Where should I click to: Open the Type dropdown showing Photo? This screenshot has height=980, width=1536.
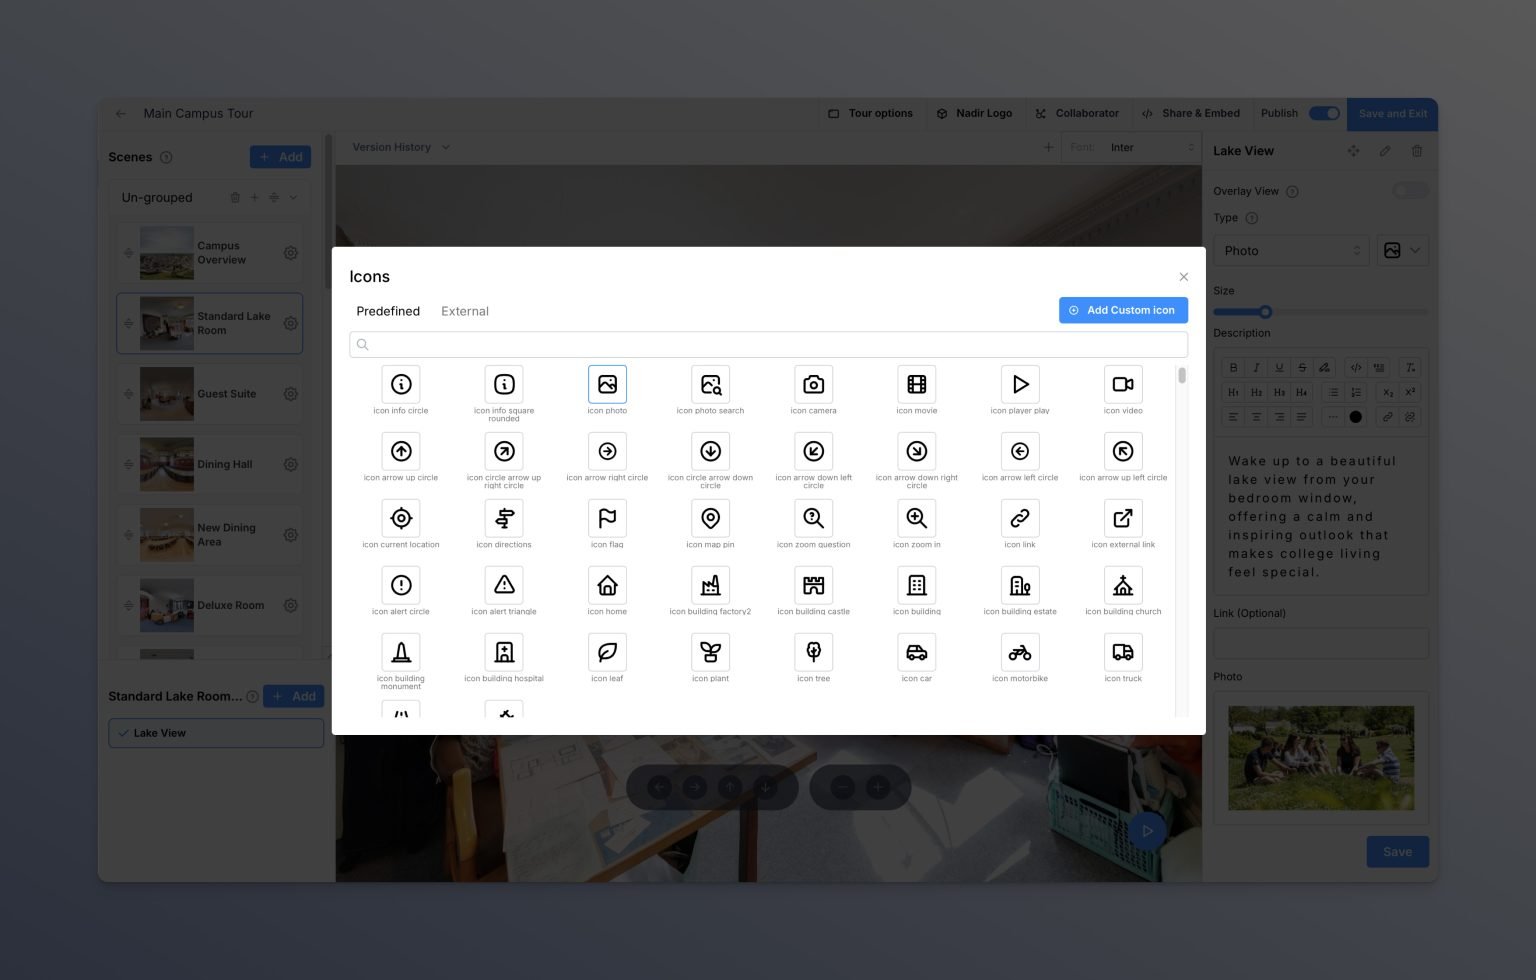coord(1290,251)
